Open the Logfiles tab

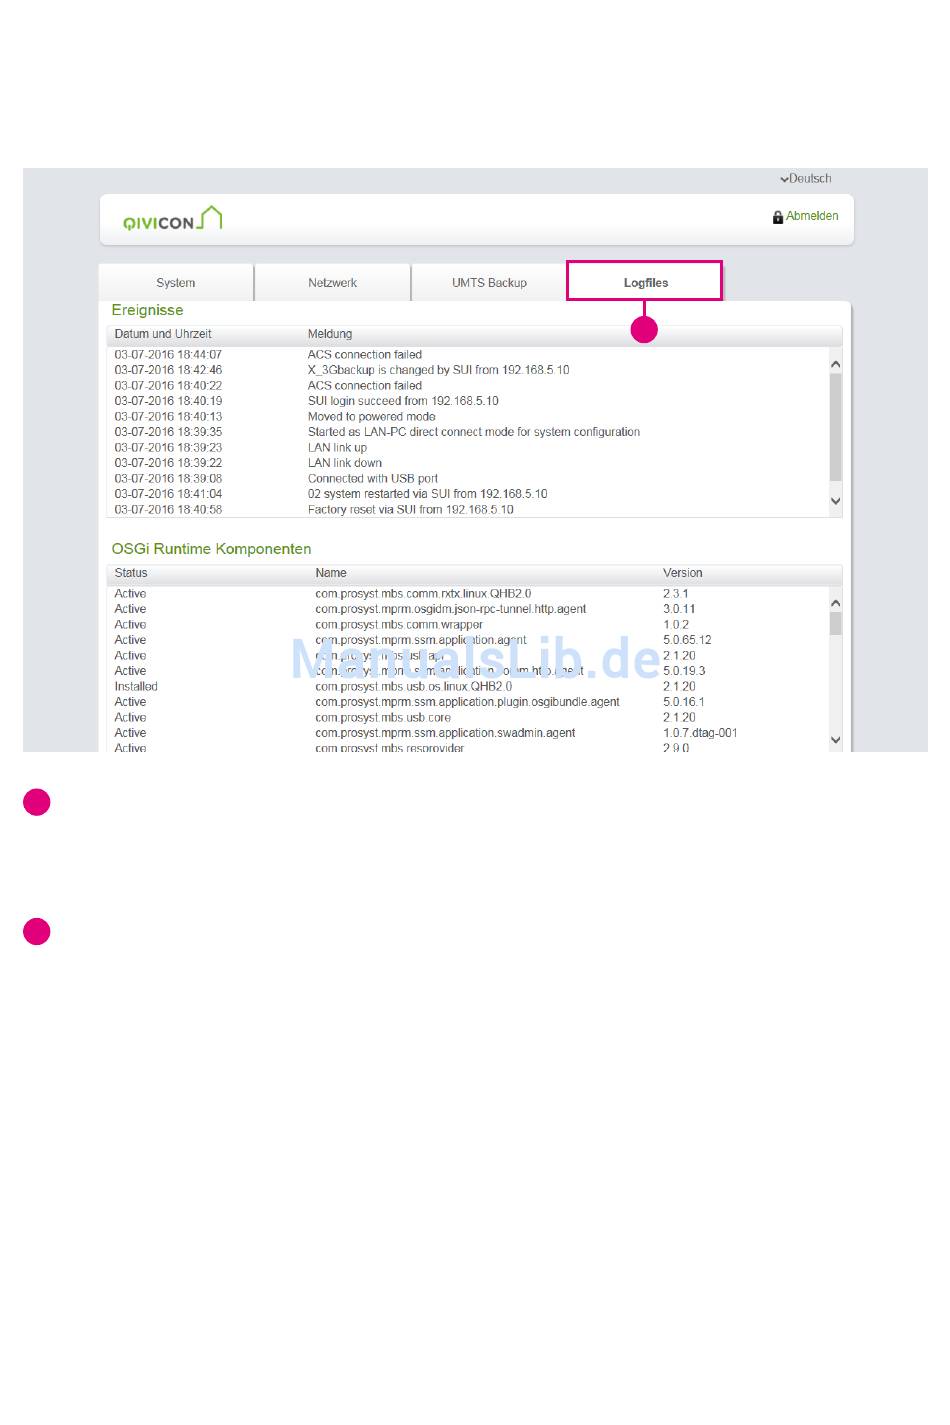coord(645,283)
